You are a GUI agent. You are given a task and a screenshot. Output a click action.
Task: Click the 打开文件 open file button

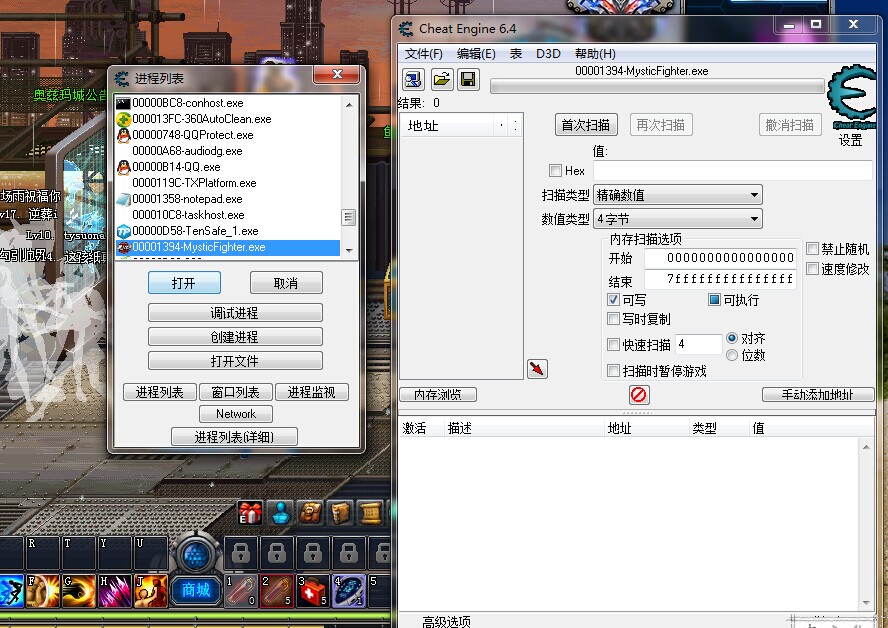[x=235, y=361]
